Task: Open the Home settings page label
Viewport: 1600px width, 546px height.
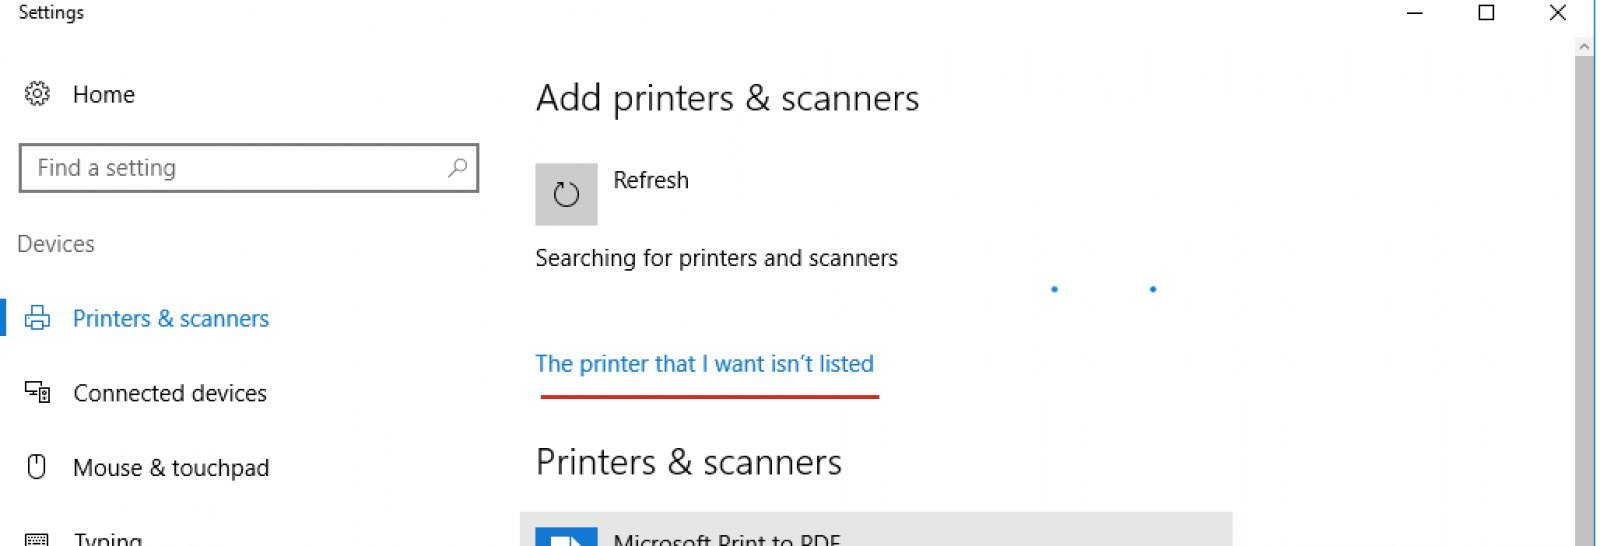Action: (103, 95)
